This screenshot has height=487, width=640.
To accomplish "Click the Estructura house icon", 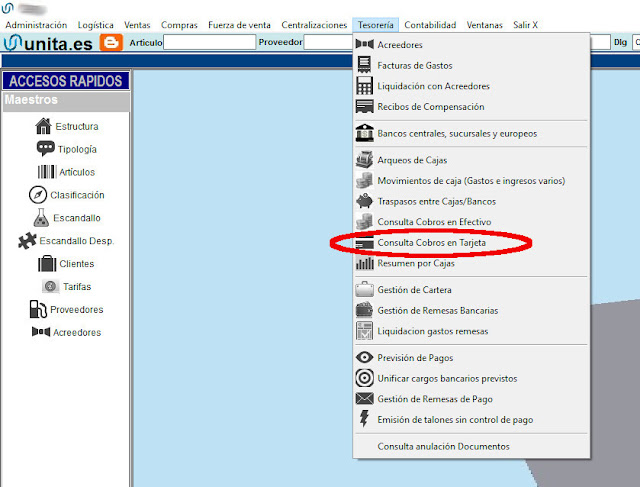I will pyautogui.click(x=43, y=126).
